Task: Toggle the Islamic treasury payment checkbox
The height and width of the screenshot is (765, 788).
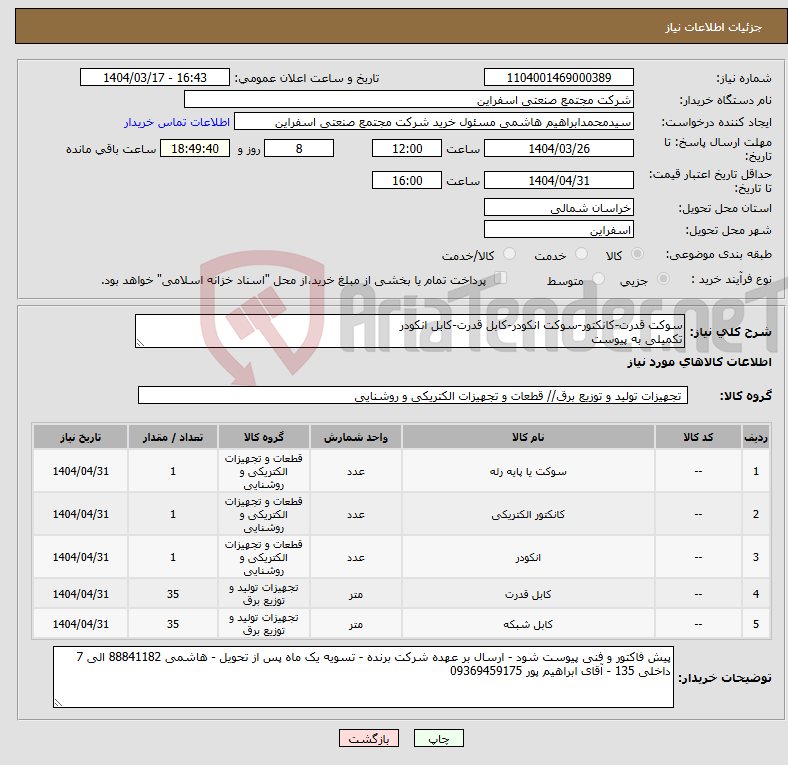Action: point(501,278)
